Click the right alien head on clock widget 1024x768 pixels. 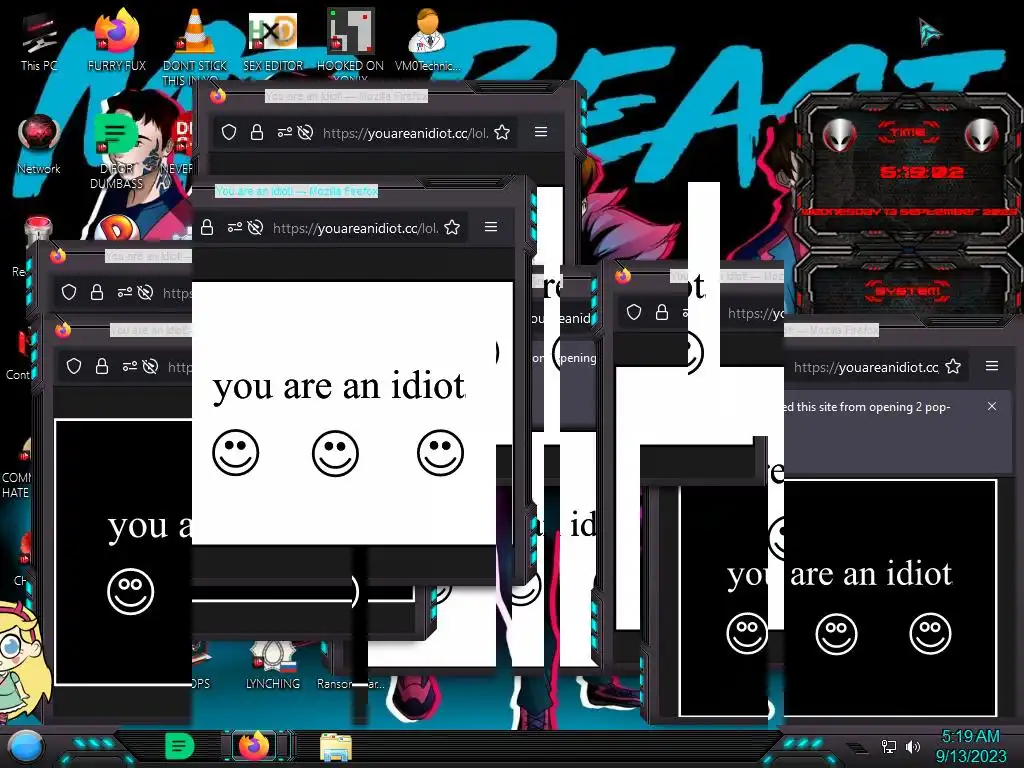(982, 136)
